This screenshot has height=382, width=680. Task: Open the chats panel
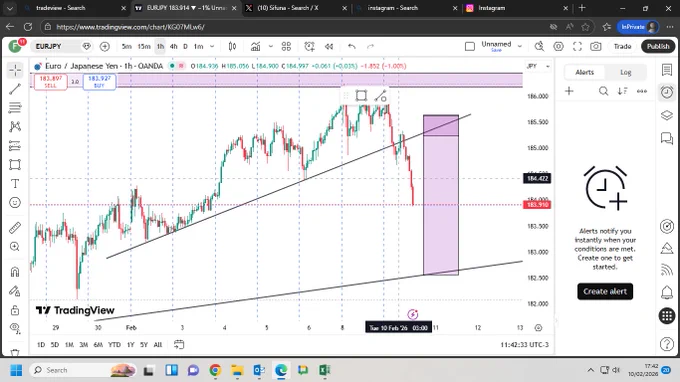click(x=667, y=138)
